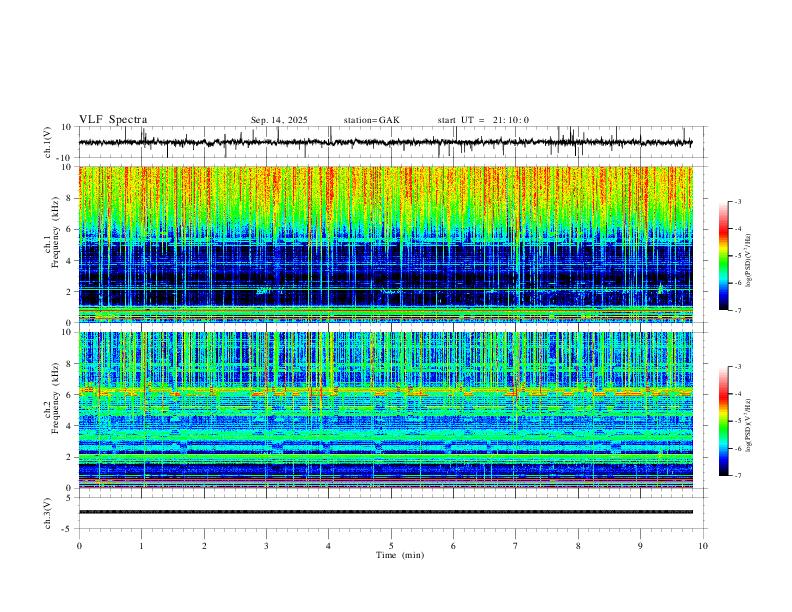The width and height of the screenshot is (792, 612).
Task: Click the ch.2 spectrogram panel
Action: [385, 410]
